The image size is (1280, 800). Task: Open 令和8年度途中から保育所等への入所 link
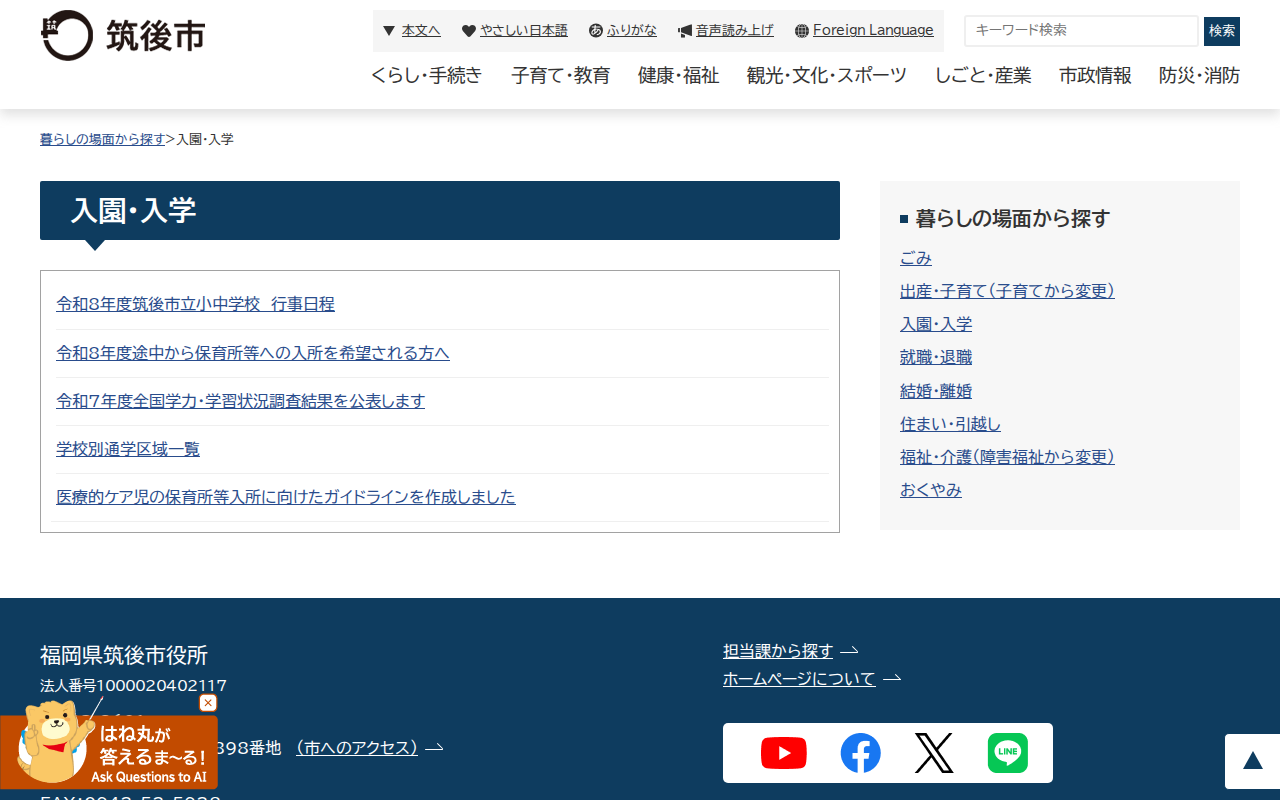tap(253, 353)
